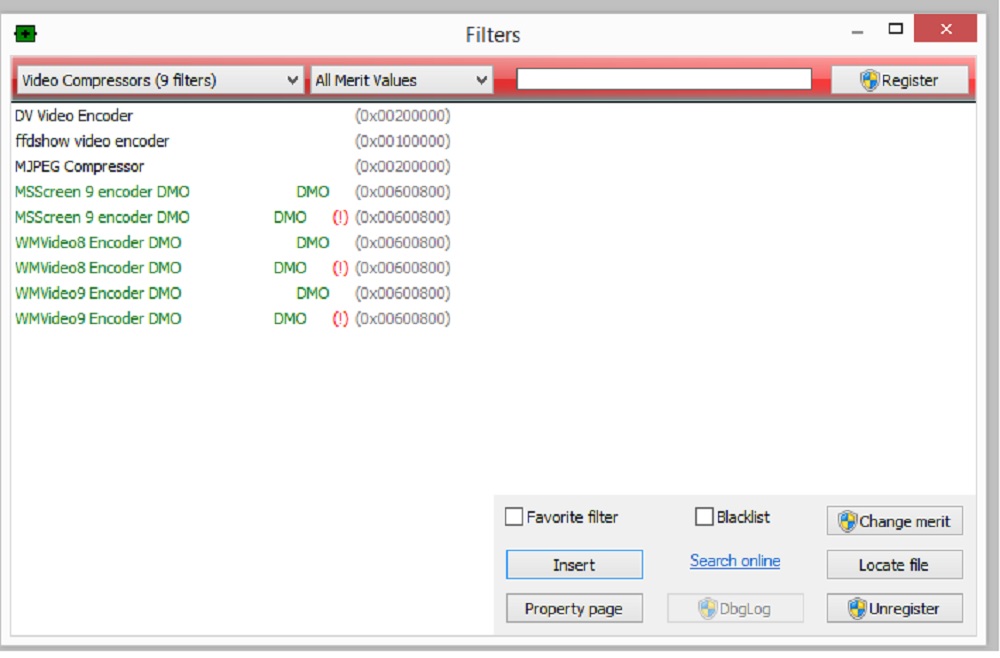This screenshot has width=1000, height=658.
Task: Open the Video Compressors category dropdown
Action: point(159,80)
